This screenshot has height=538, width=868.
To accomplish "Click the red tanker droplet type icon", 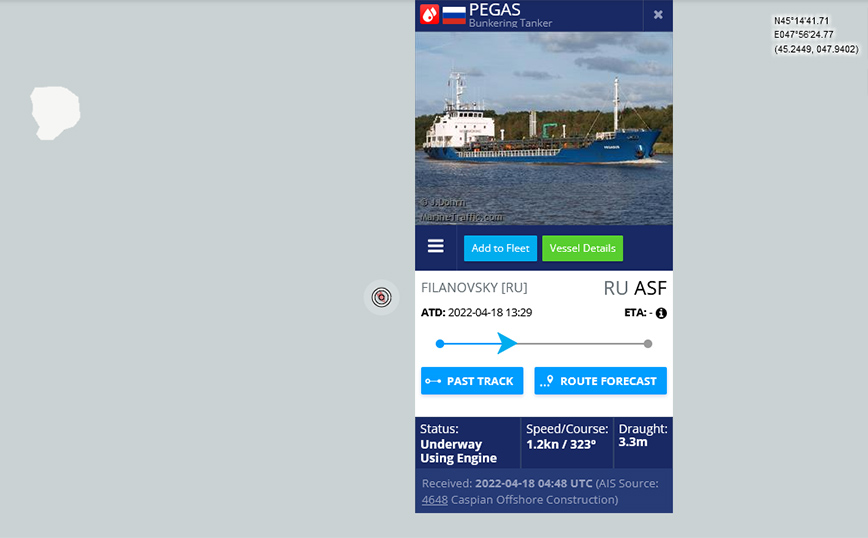I will tap(430, 14).
